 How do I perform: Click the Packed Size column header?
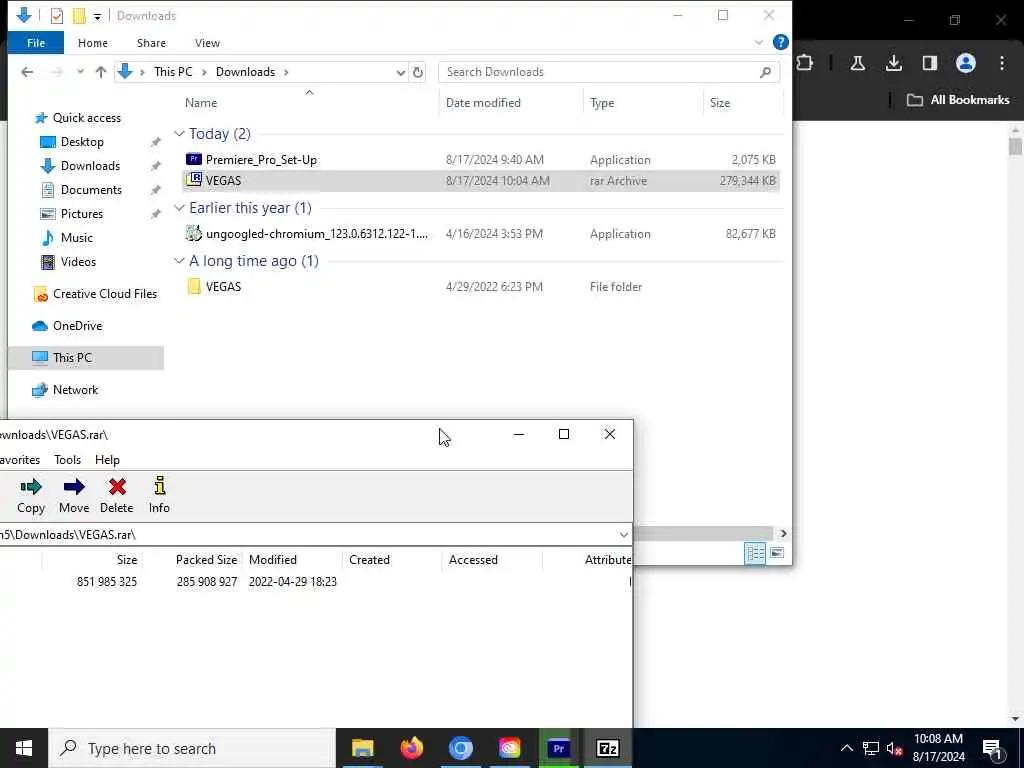206,560
